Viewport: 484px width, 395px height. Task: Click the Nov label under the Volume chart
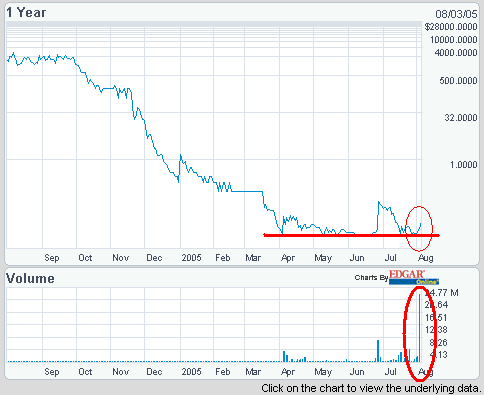[121, 372]
